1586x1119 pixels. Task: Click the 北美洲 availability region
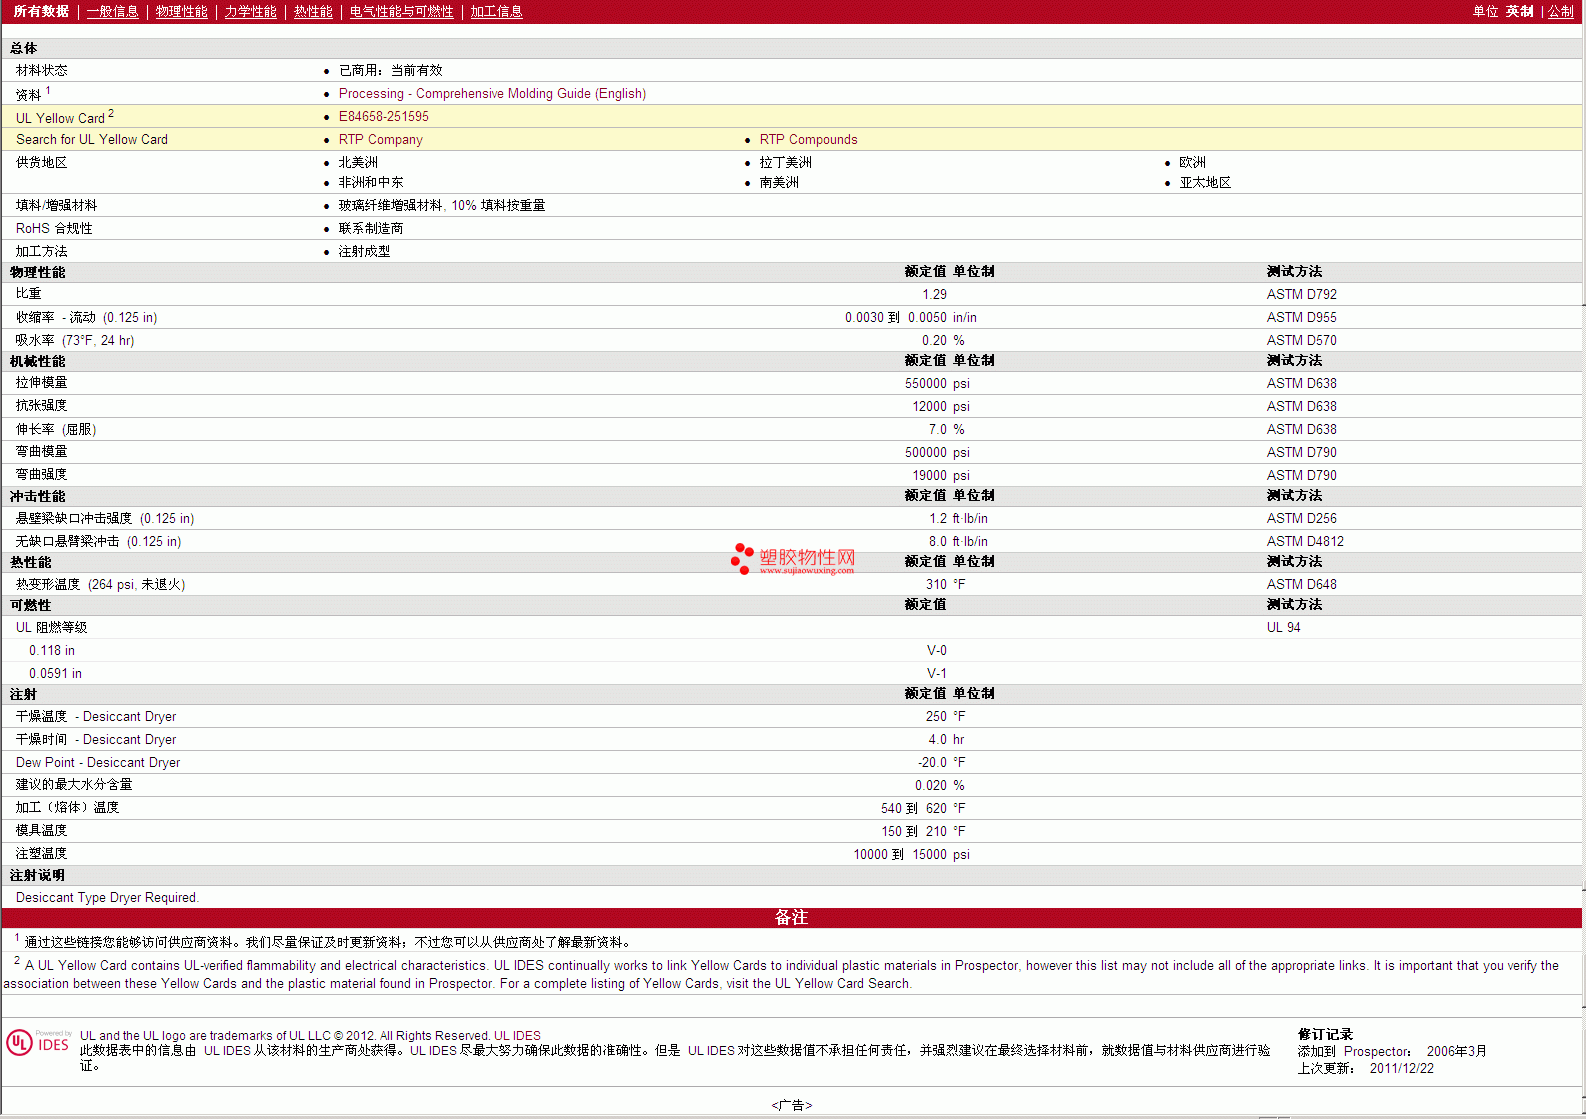[x=358, y=162]
